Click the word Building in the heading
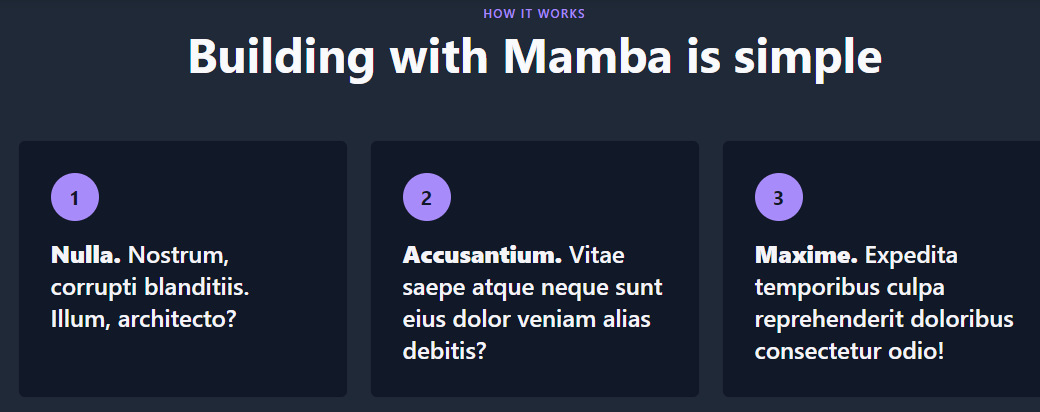This screenshot has height=412, width=1040. [282, 57]
